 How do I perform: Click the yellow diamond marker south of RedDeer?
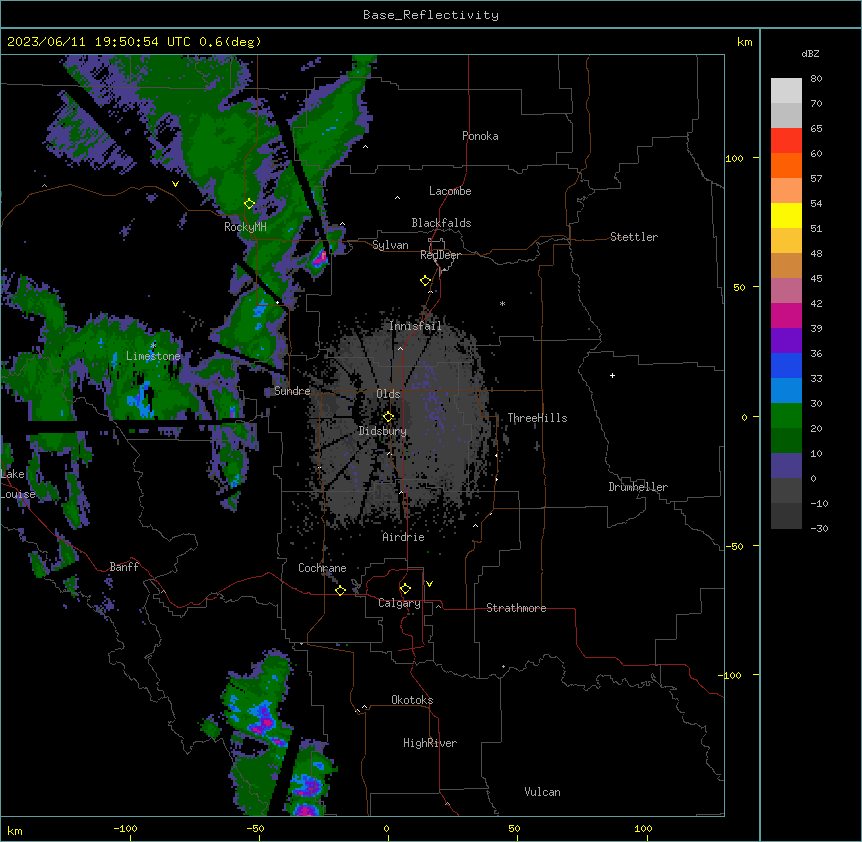tap(426, 281)
